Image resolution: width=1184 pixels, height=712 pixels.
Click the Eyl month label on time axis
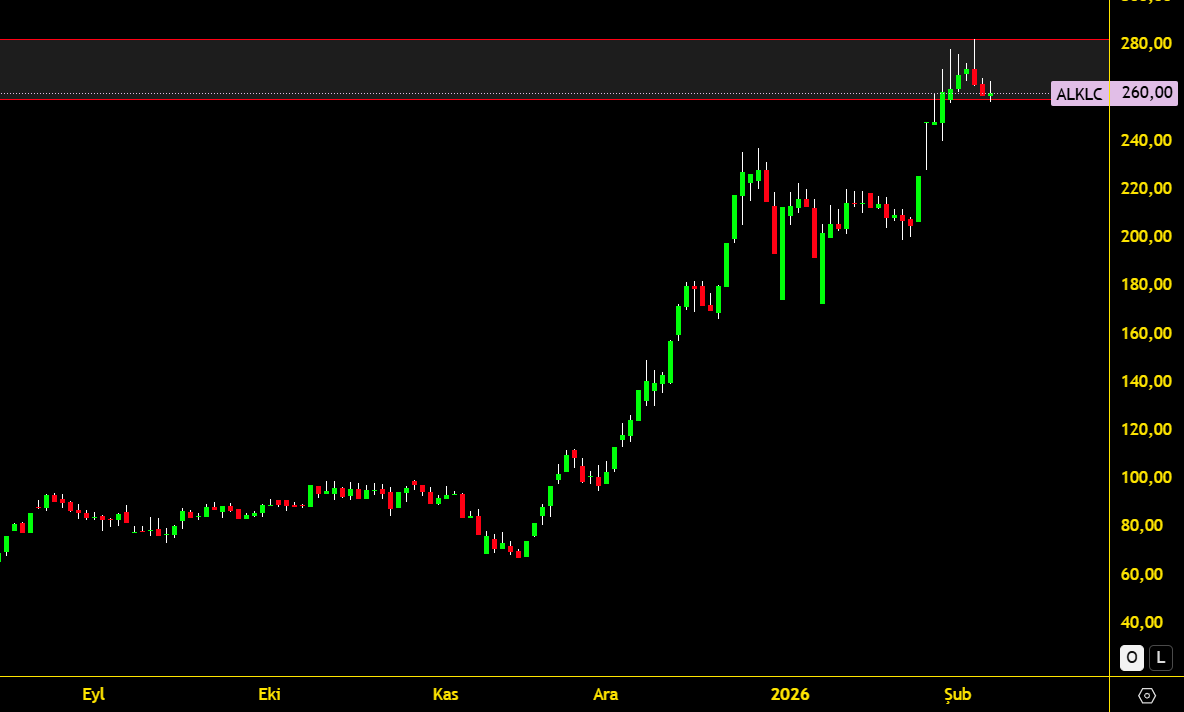[94, 695]
